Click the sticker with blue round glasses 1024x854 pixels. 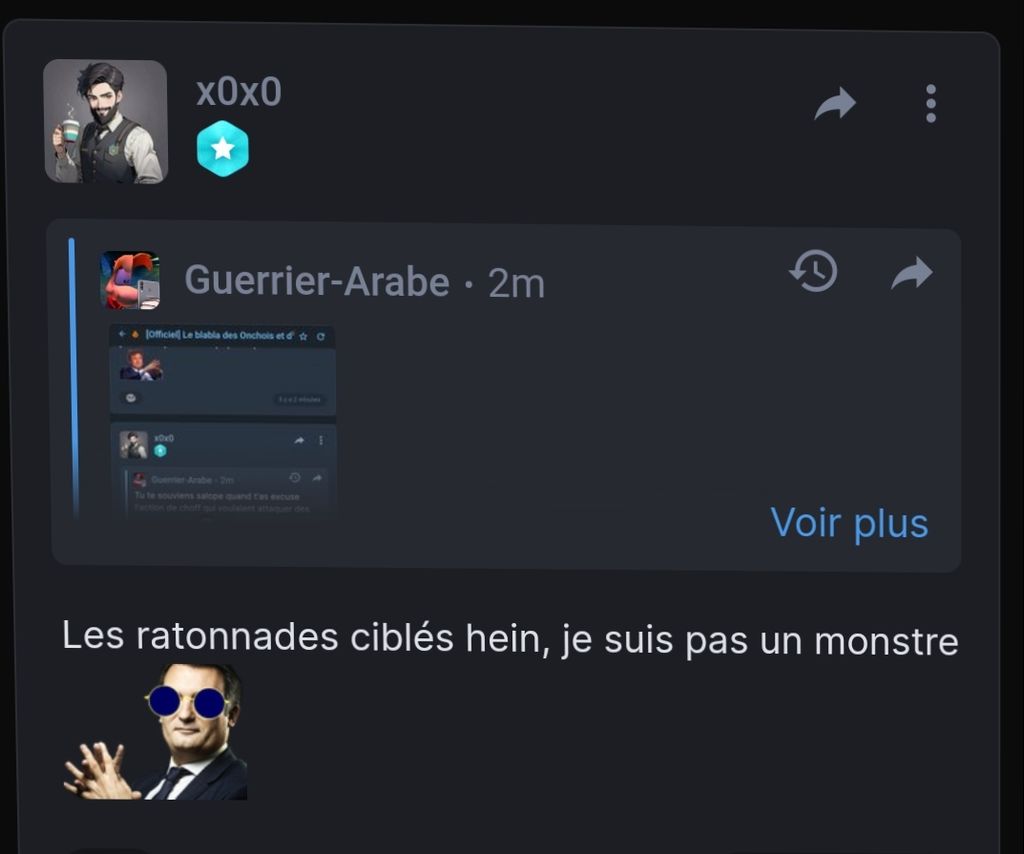(x=155, y=732)
